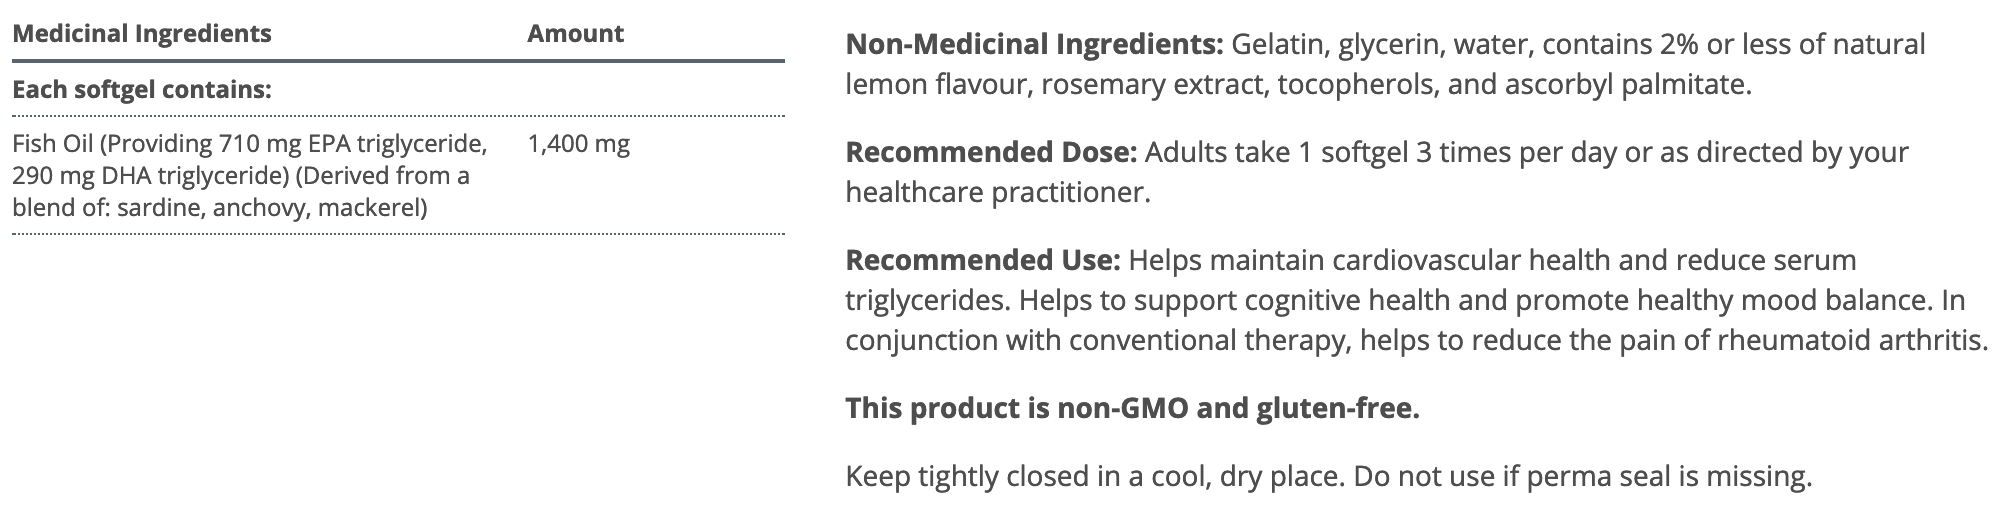Click the Amount column header

point(575,34)
